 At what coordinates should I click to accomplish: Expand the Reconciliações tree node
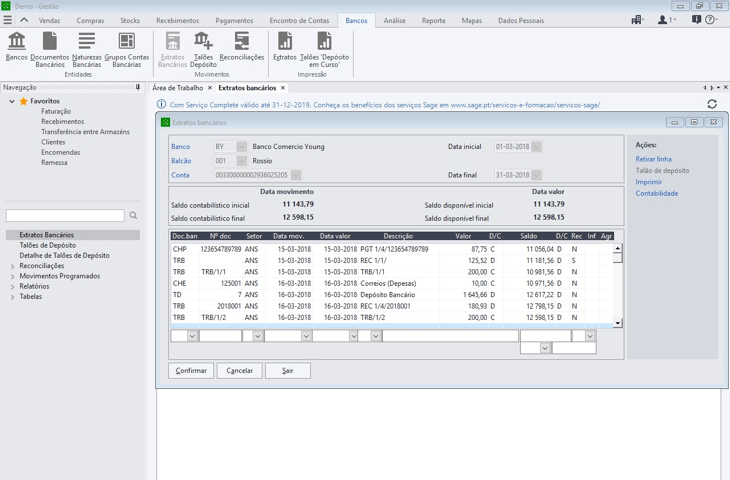click(12, 267)
